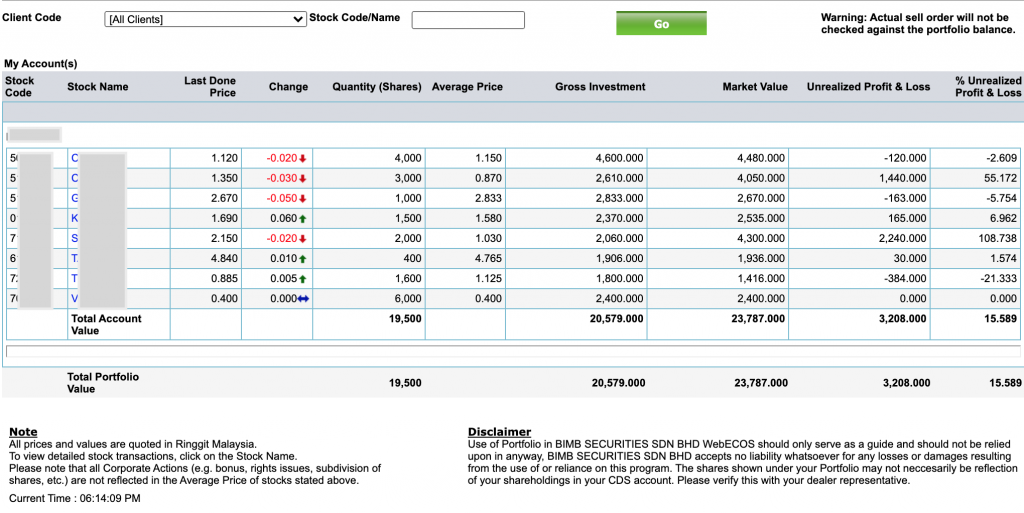
Task: Select unrealized profit 2,240.000
Action: click(x=902, y=239)
